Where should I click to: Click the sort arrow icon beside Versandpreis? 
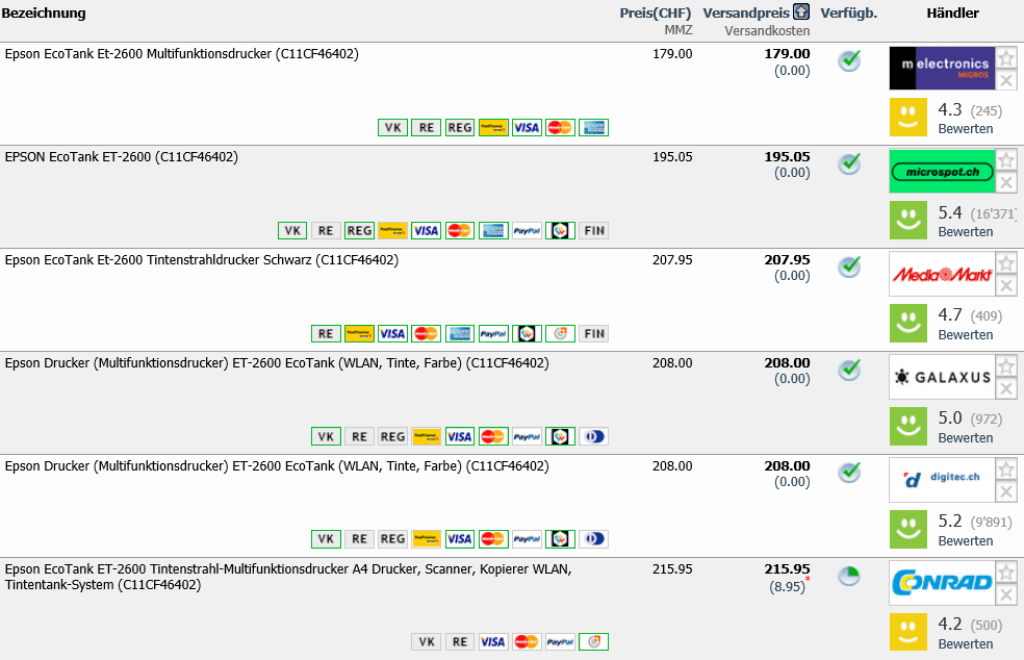tap(801, 12)
